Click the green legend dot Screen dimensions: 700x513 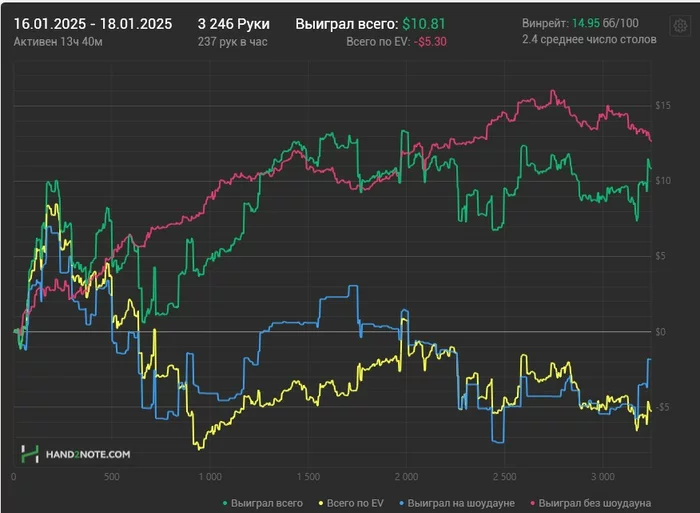coord(225,504)
